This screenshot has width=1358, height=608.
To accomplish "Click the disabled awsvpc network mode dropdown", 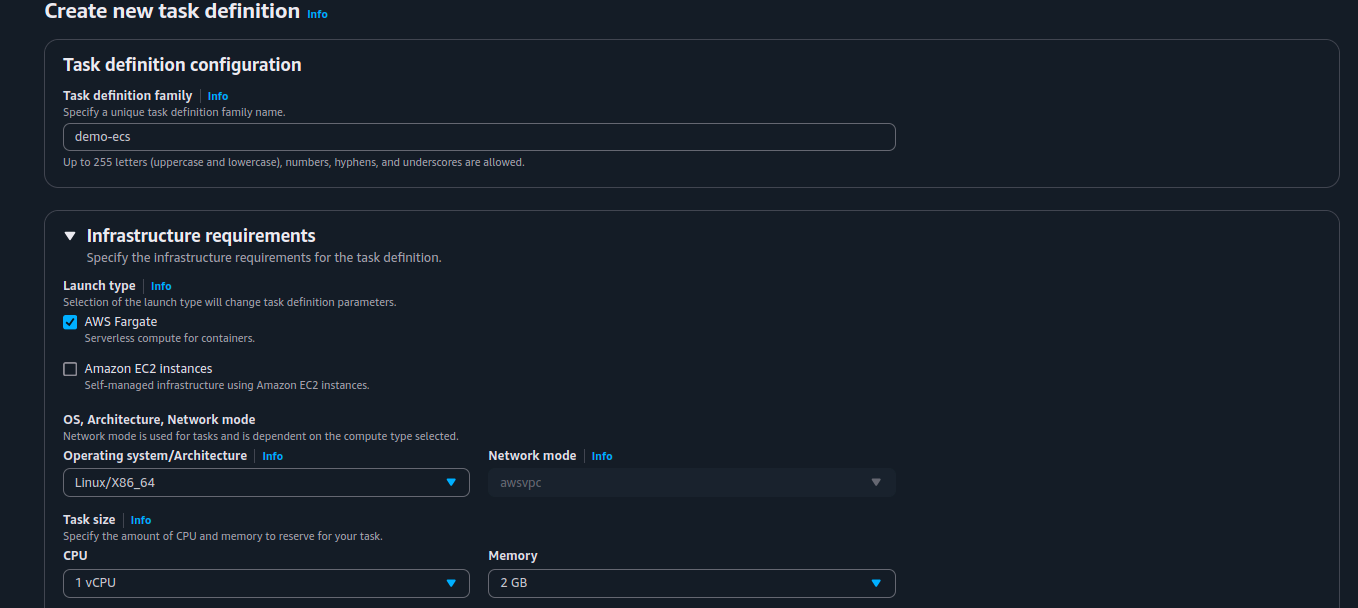I will 692,483.
